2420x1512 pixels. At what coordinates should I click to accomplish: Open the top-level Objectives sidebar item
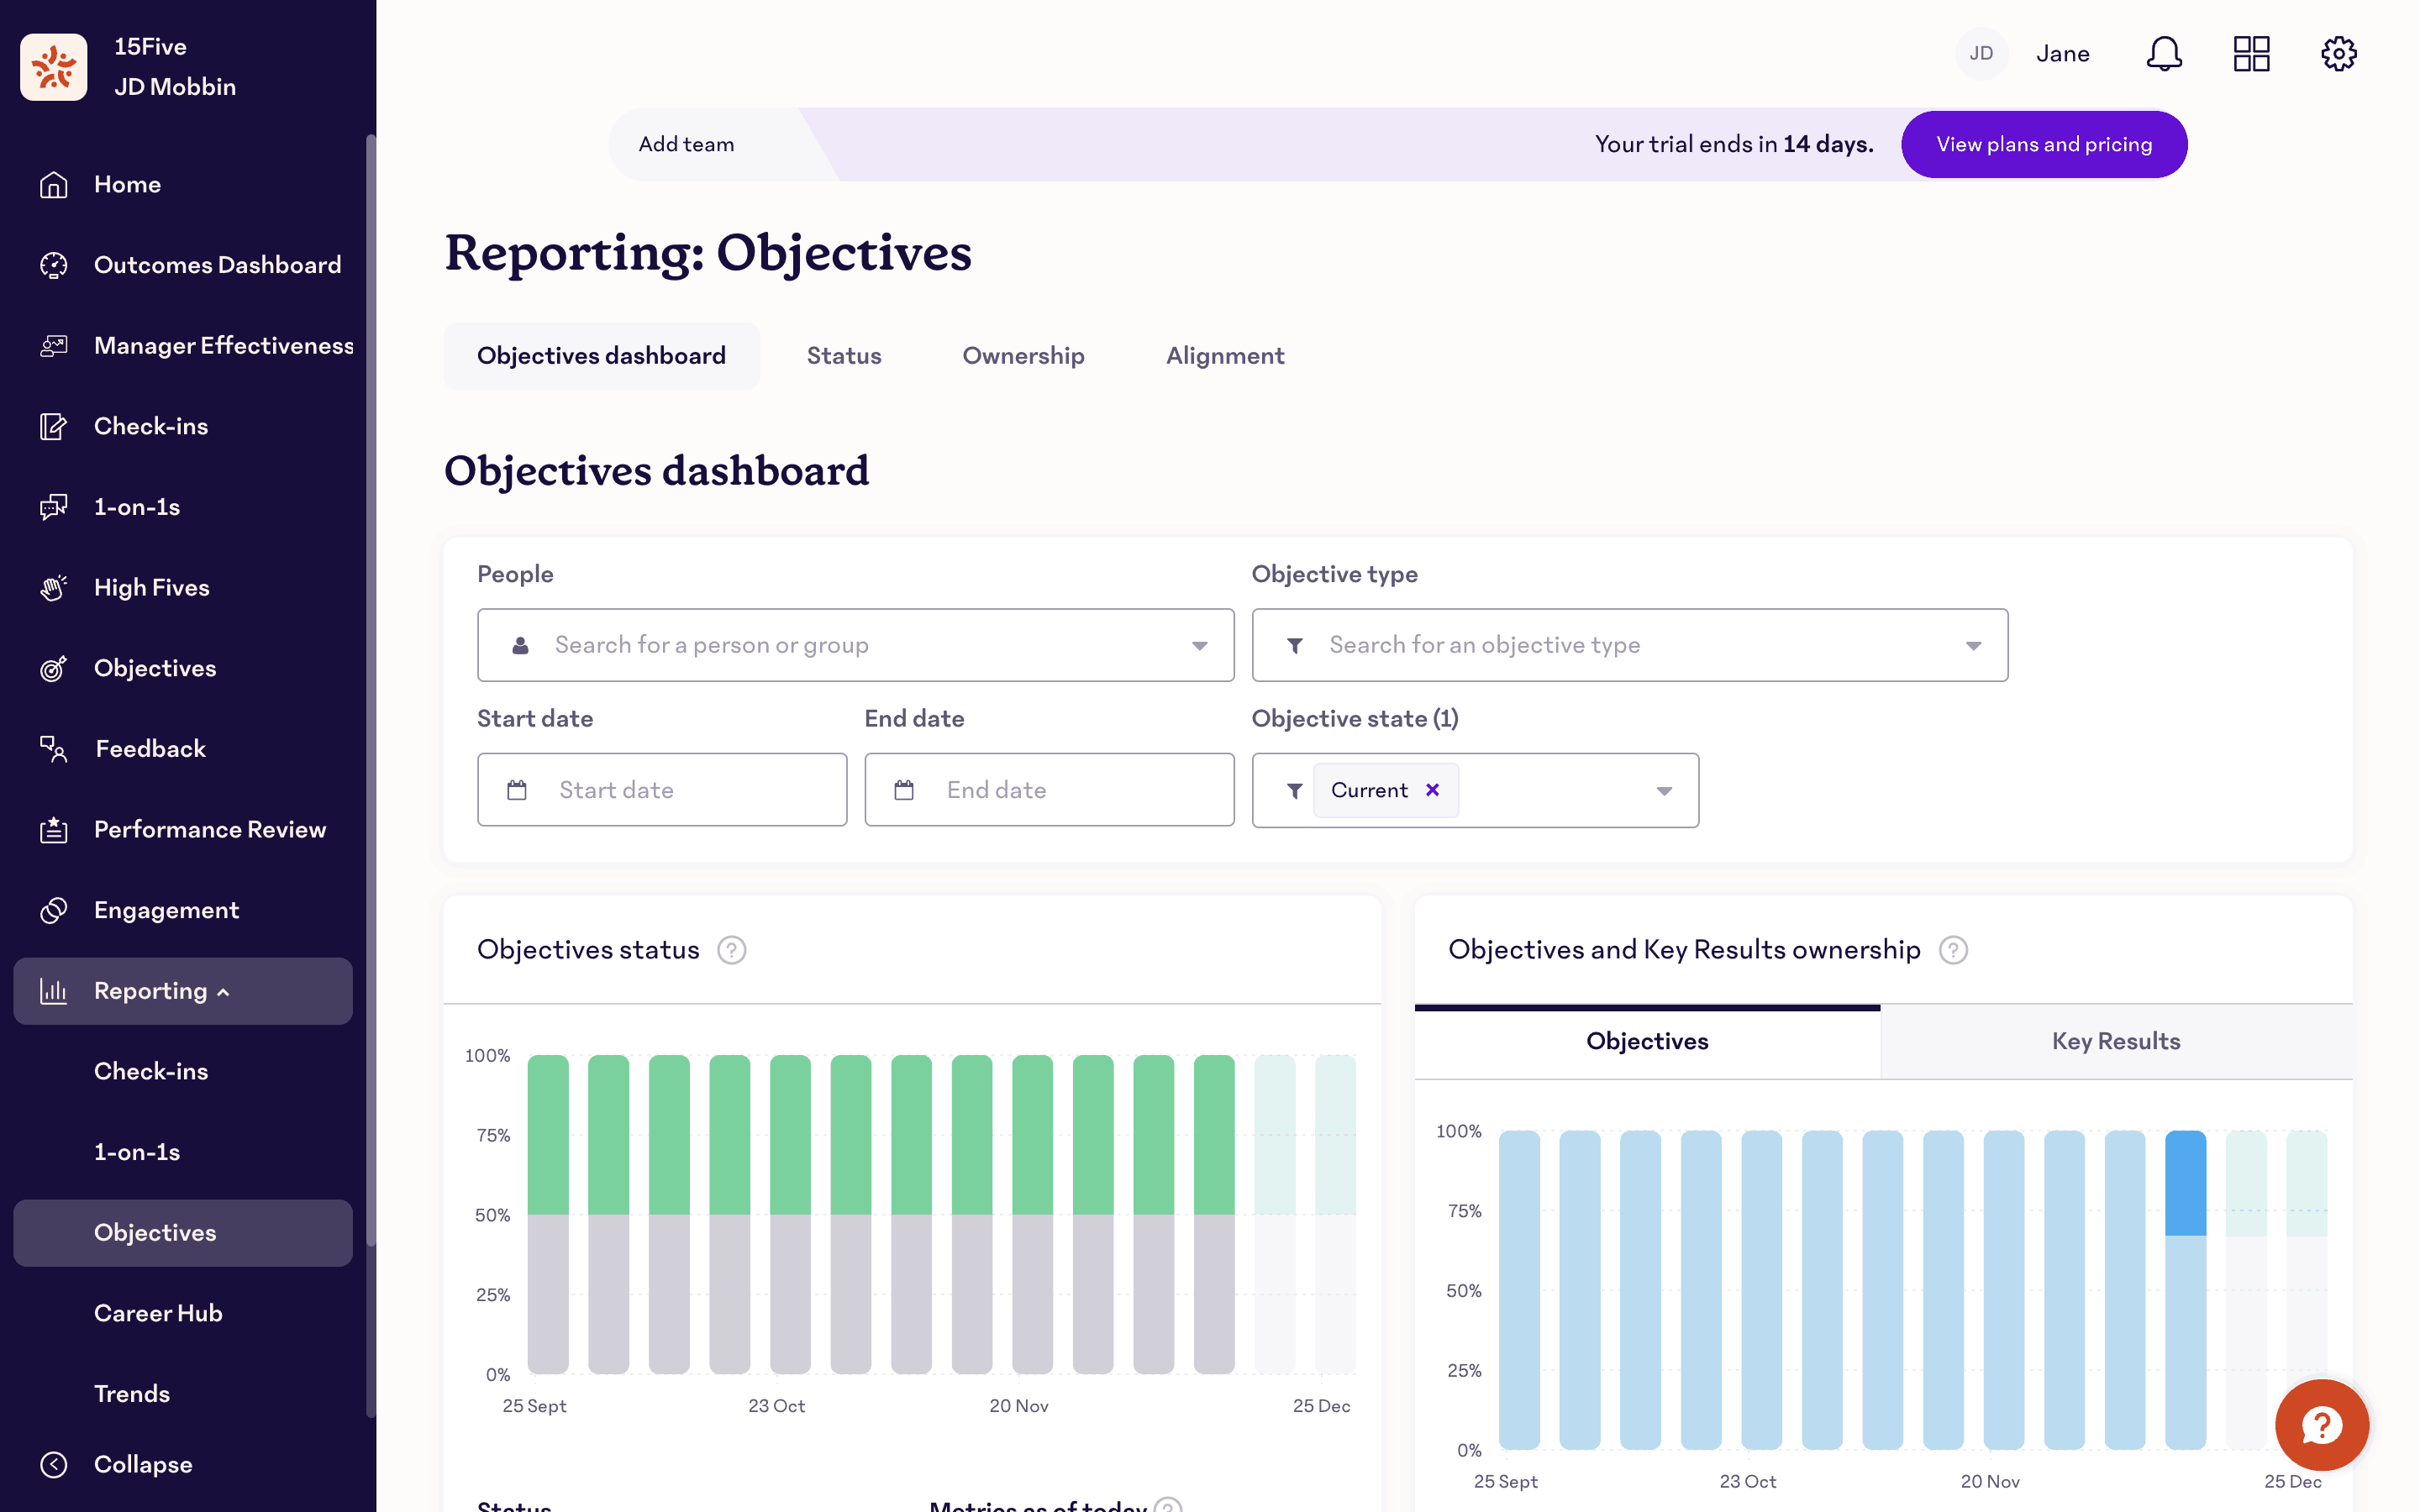183,669
